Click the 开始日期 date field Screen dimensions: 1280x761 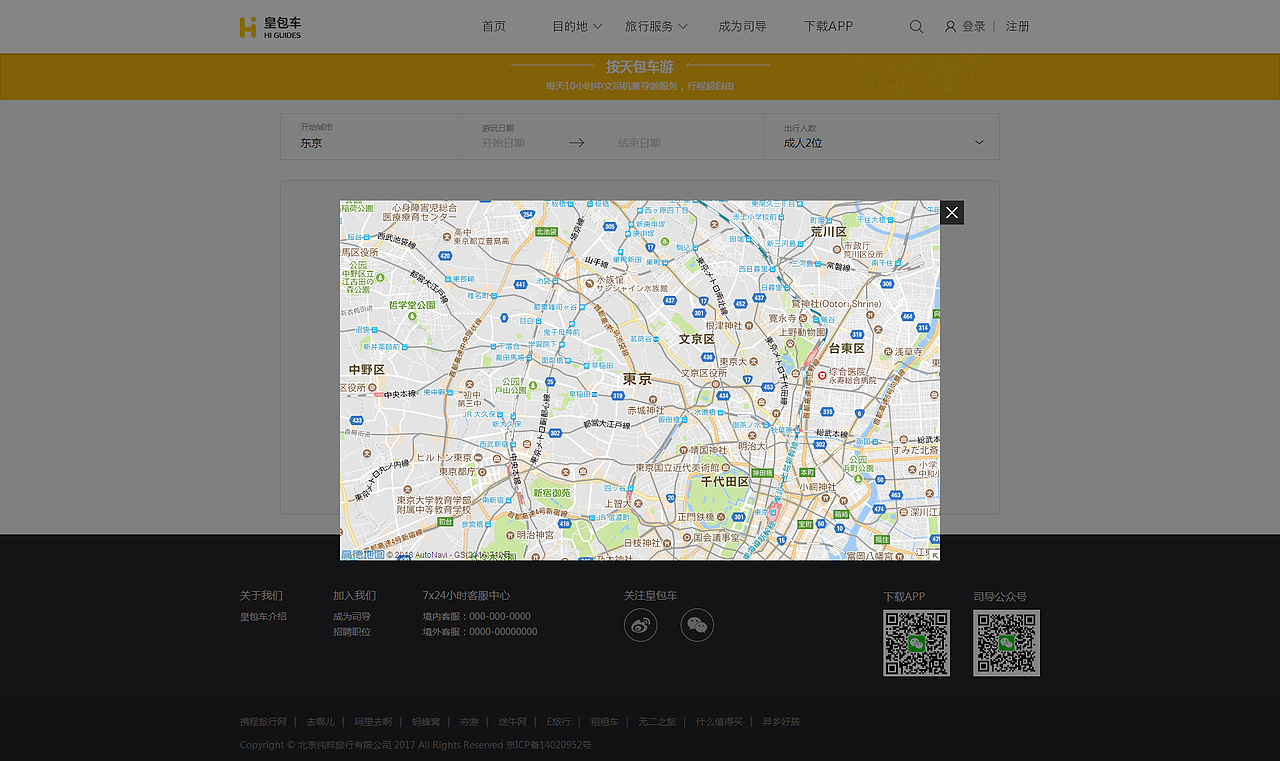pos(503,143)
